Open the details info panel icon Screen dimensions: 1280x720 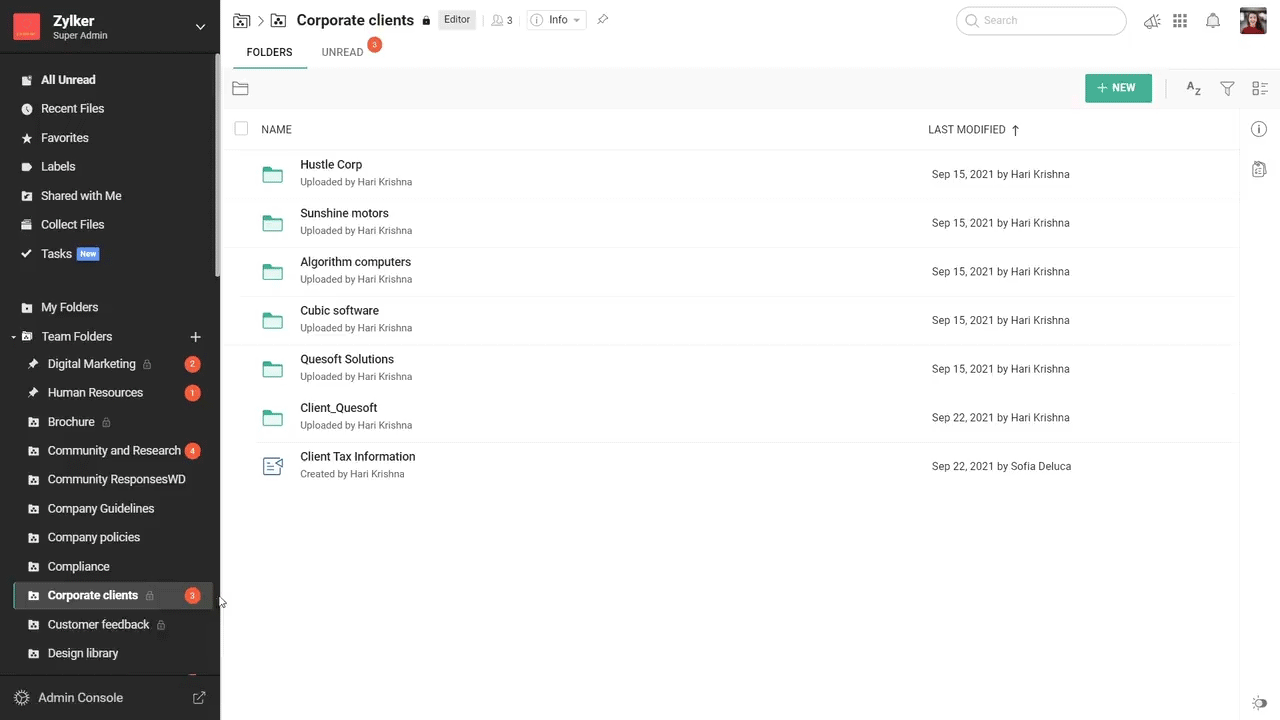(1259, 129)
